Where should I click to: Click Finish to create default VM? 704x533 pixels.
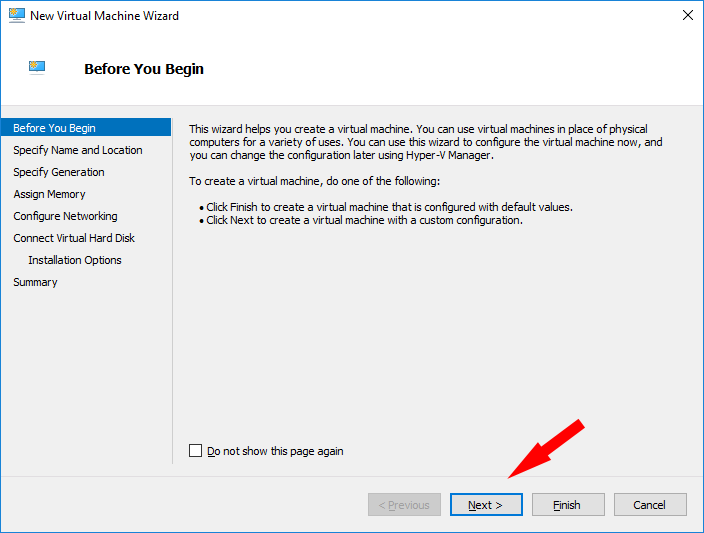pos(568,505)
